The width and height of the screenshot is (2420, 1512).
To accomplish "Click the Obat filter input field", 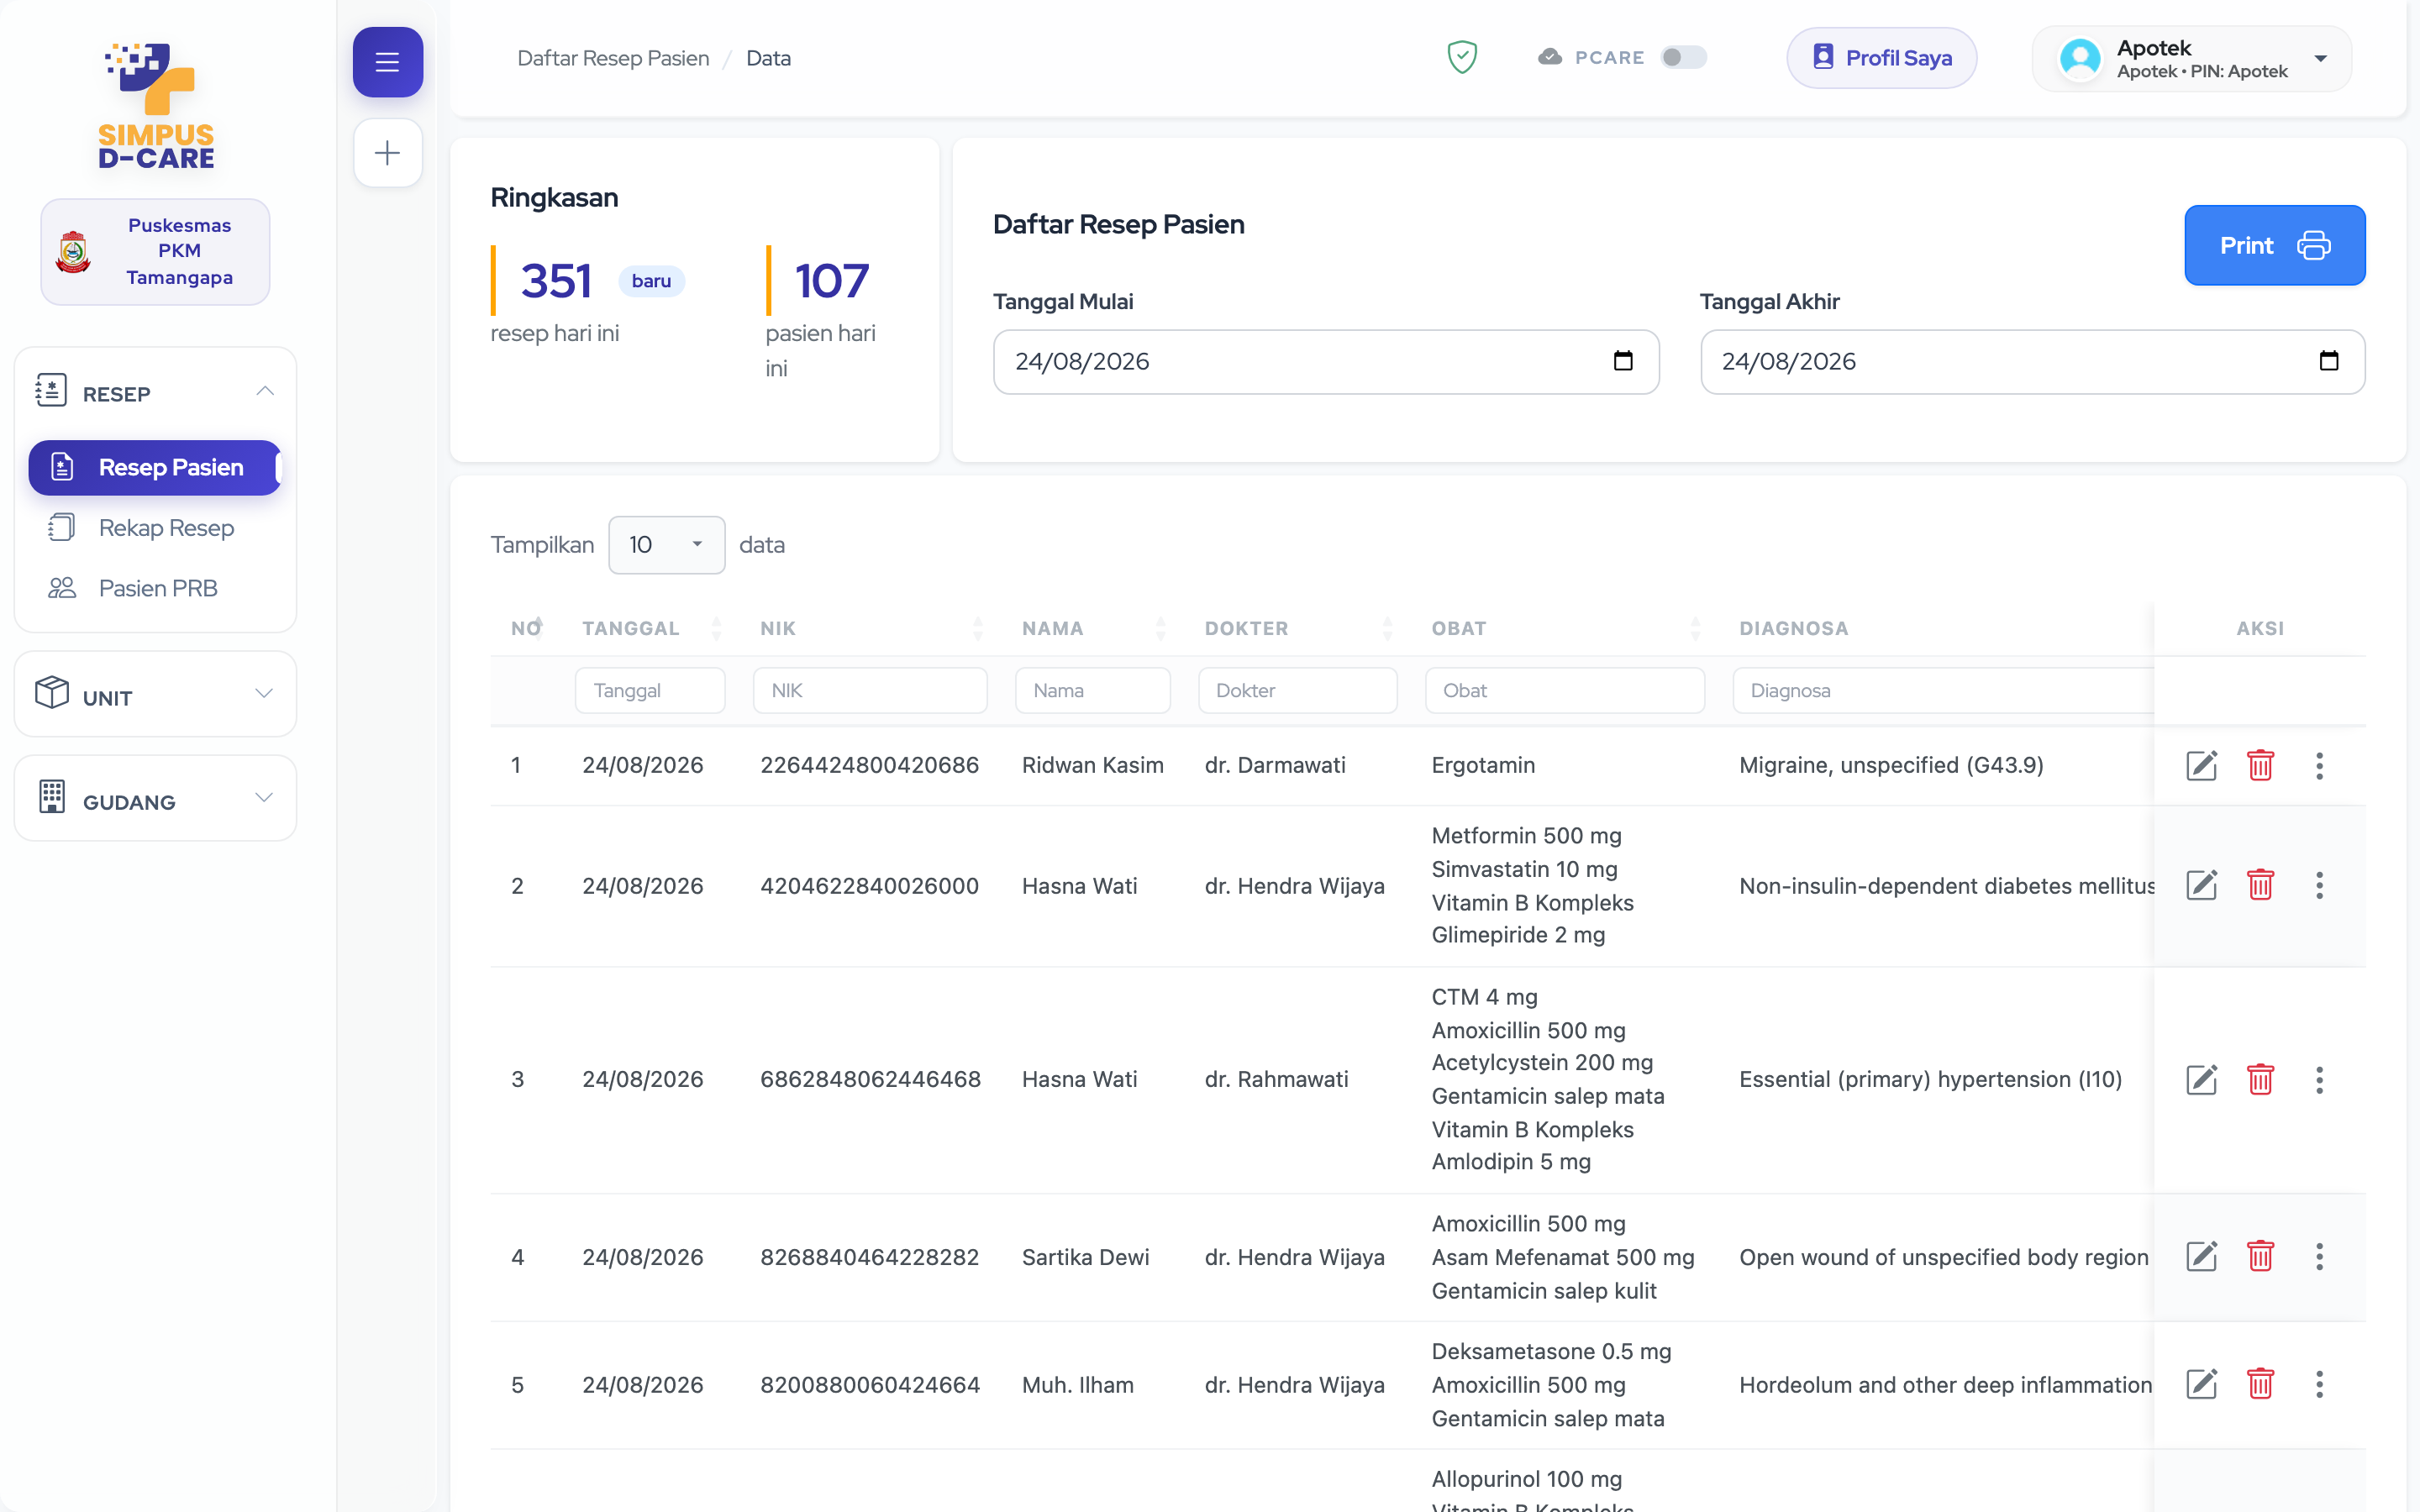I will coord(1564,690).
